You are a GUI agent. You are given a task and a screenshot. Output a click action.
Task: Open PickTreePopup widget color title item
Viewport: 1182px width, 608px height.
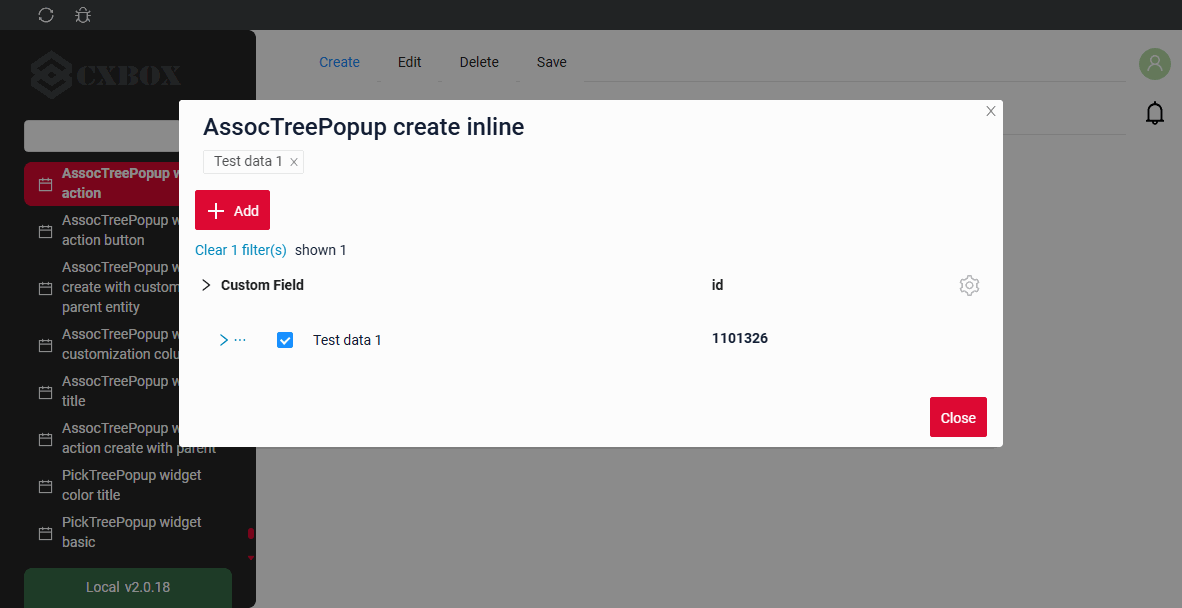click(x=128, y=485)
